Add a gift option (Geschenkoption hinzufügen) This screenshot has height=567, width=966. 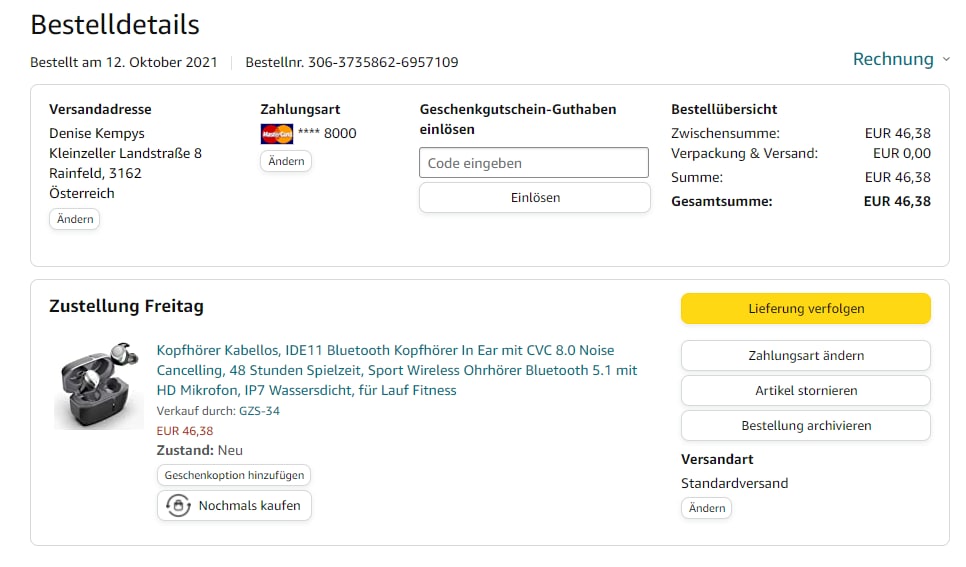pos(234,475)
